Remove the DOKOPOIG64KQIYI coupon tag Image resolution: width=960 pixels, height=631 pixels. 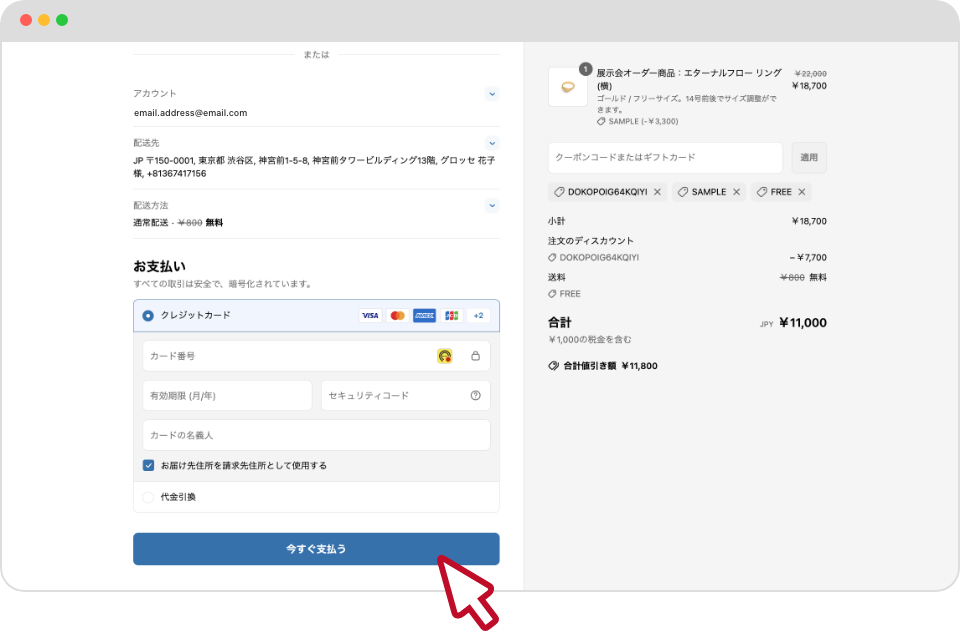point(657,192)
